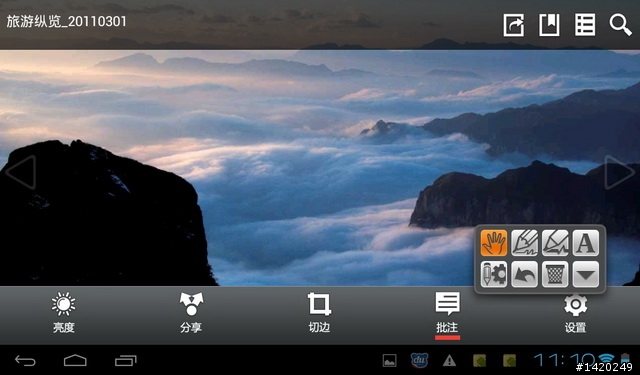
Task: Delete annotations with trash bin icon
Action: click(555, 274)
